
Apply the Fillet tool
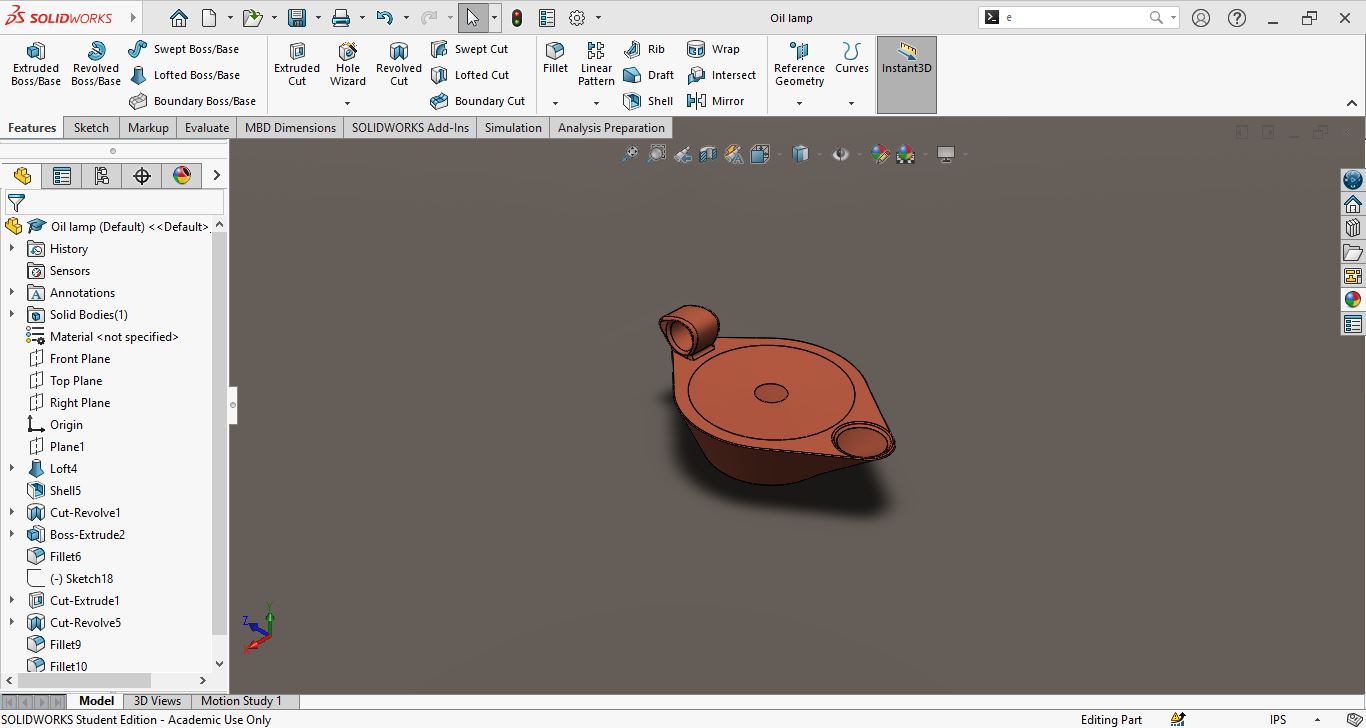click(x=555, y=57)
